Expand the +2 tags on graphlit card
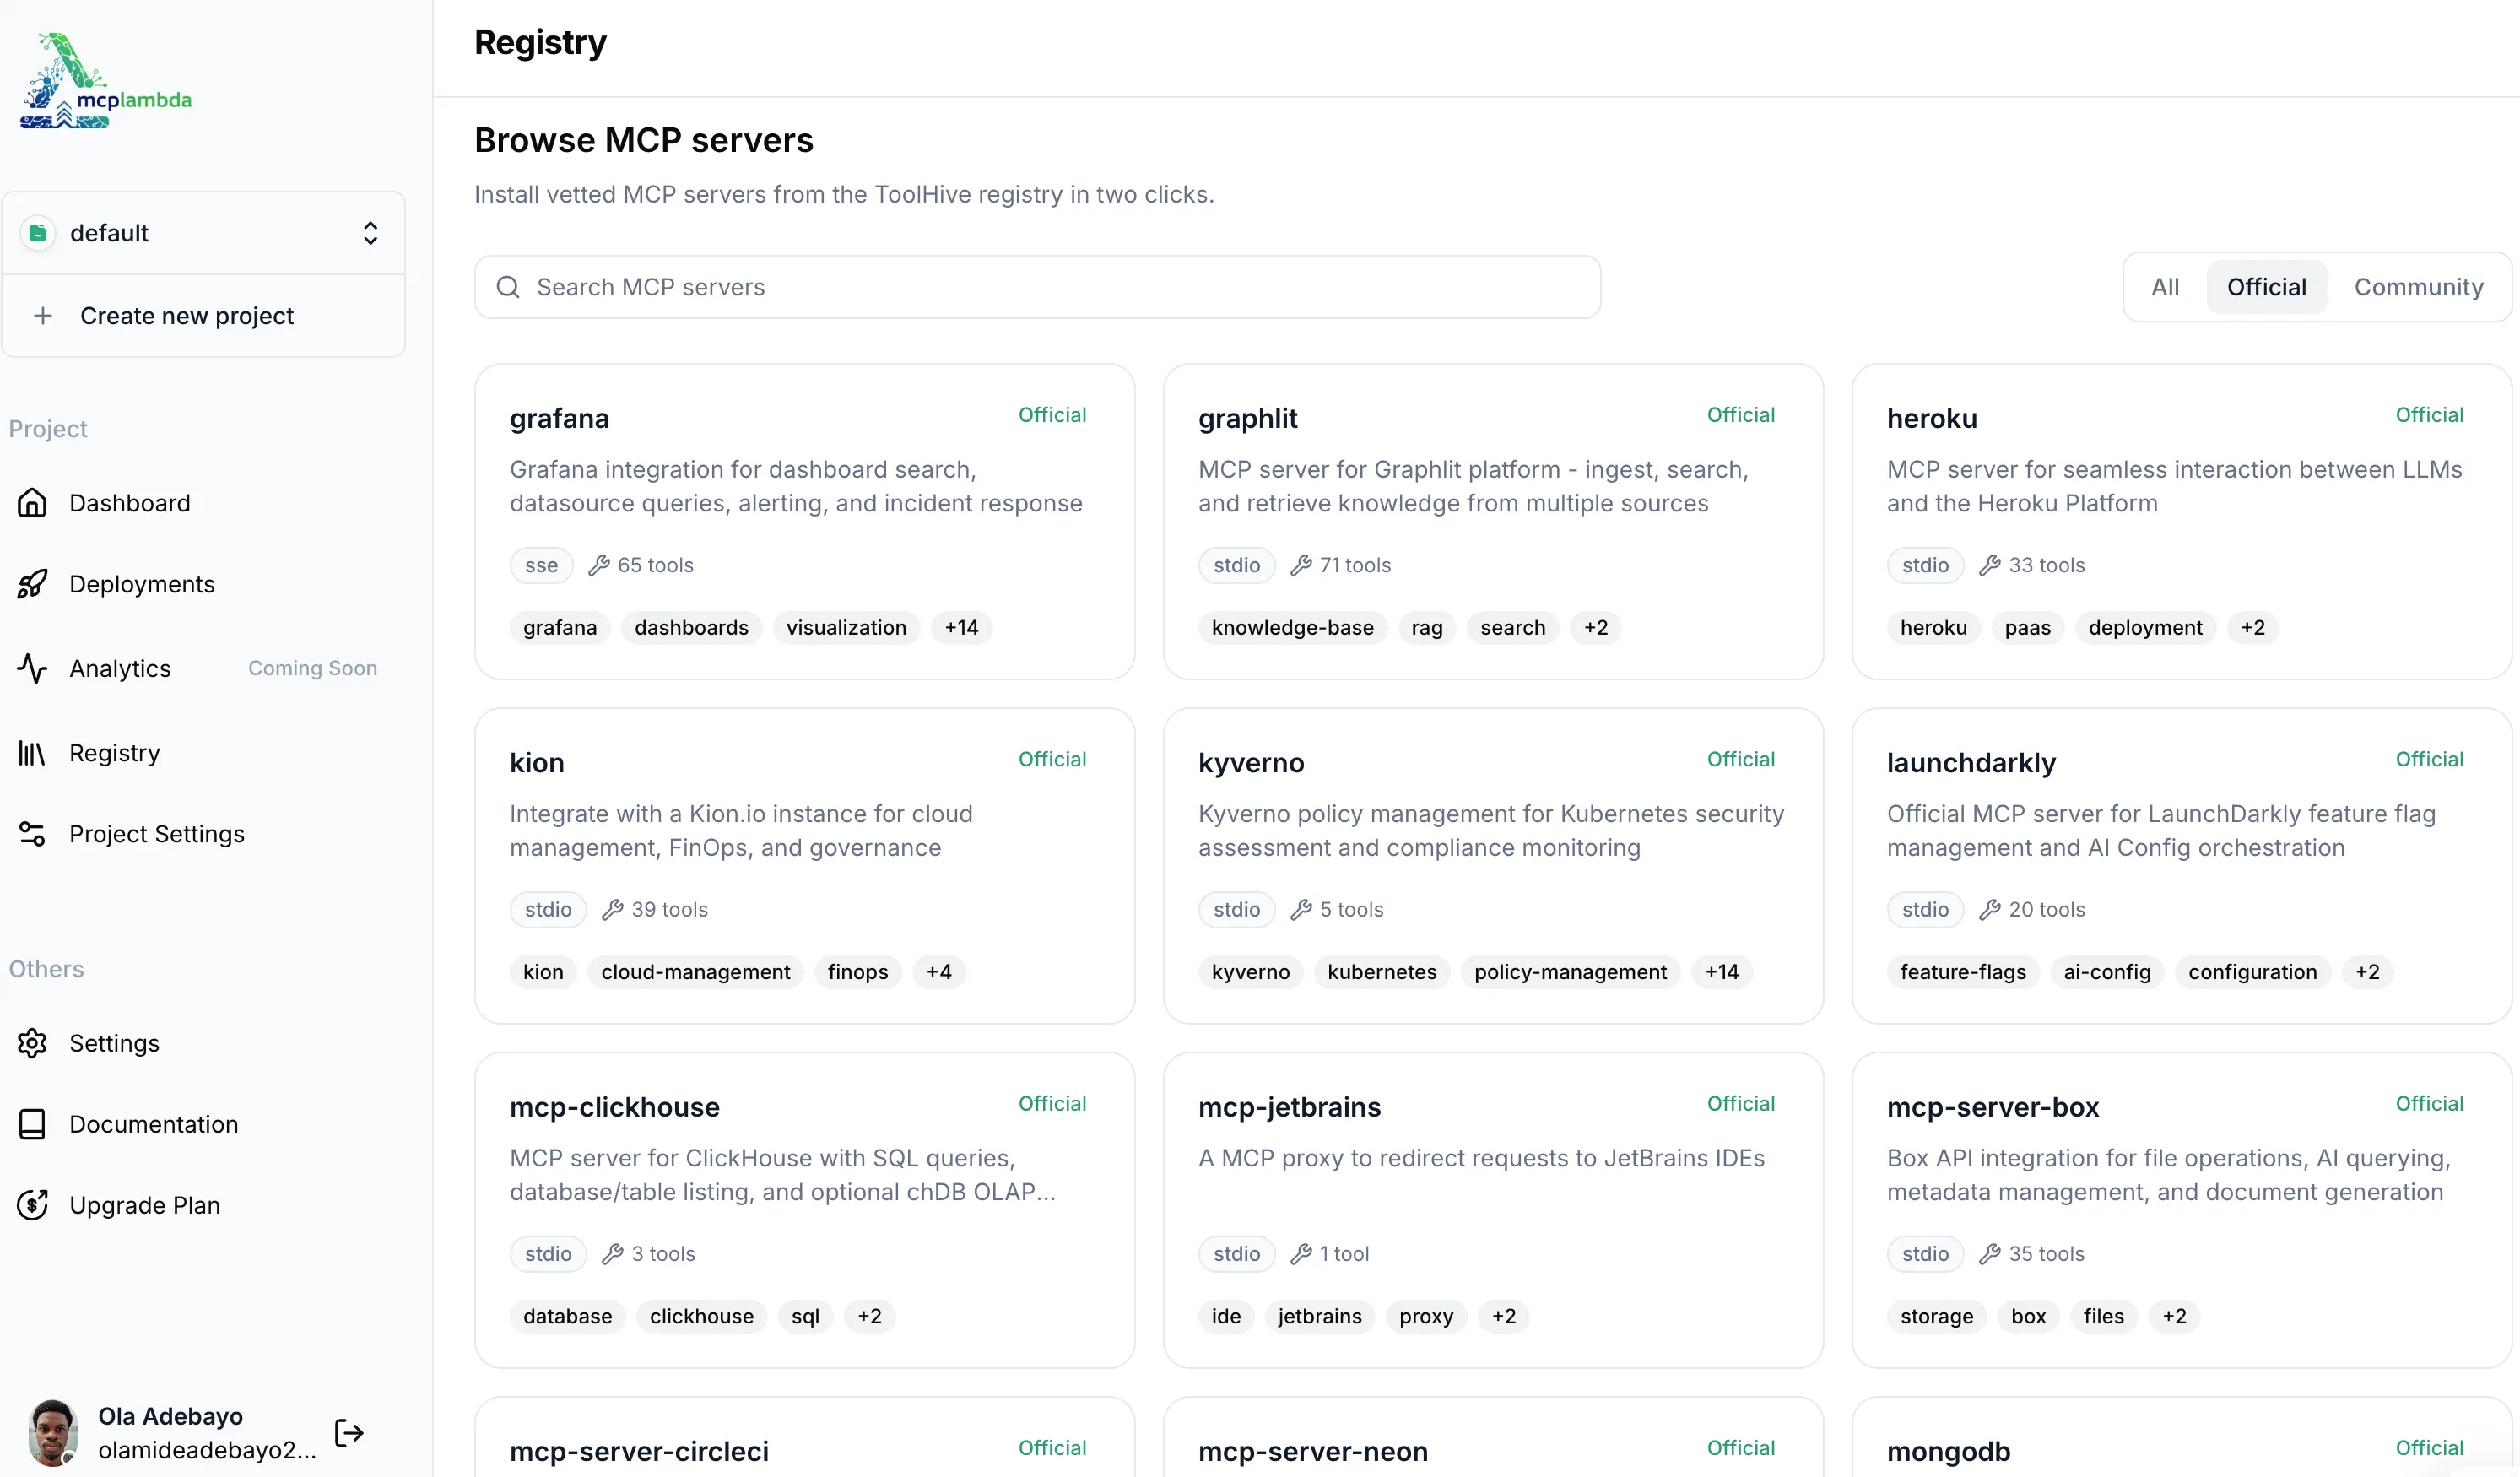 click(1595, 627)
